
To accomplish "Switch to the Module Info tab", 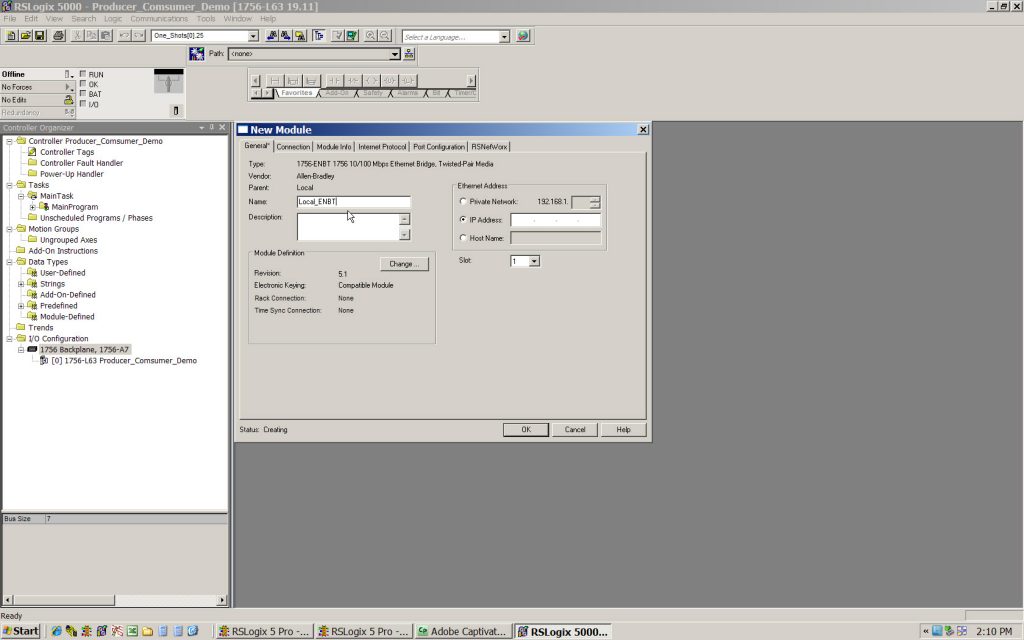I will coord(334,147).
